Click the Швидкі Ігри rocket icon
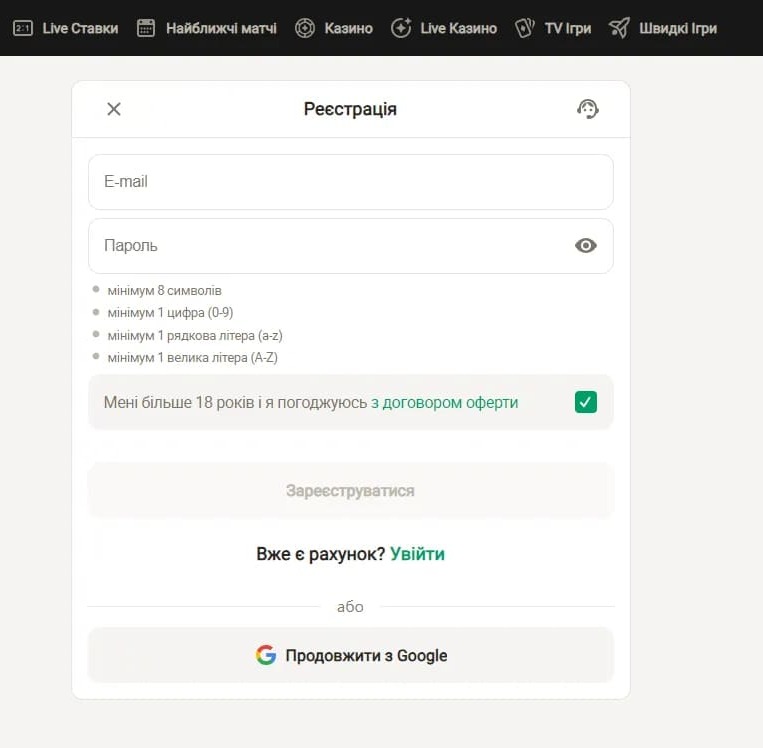Image resolution: width=763 pixels, height=748 pixels. pyautogui.click(x=620, y=28)
